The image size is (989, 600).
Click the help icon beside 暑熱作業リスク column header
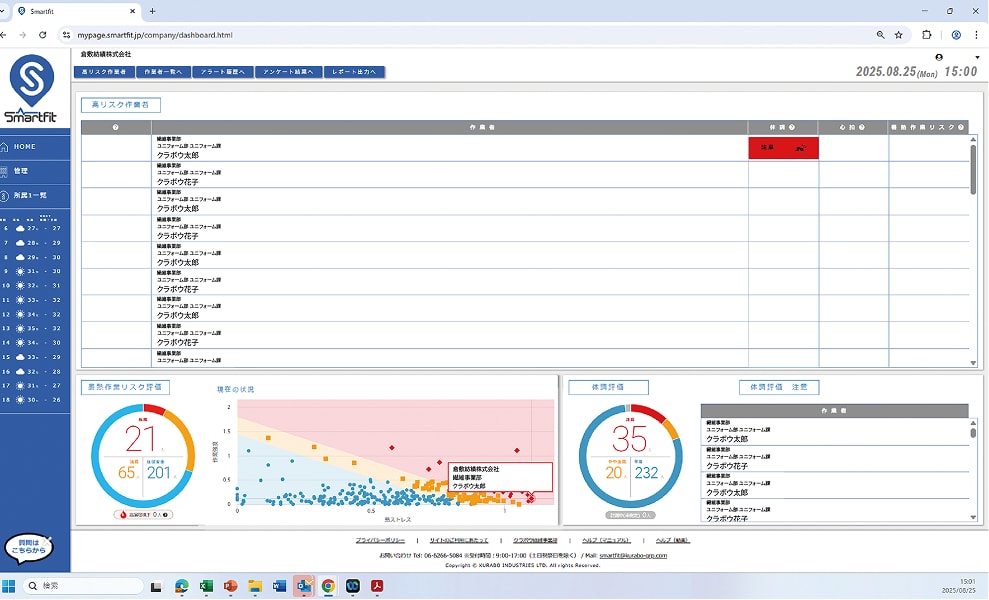[961, 127]
